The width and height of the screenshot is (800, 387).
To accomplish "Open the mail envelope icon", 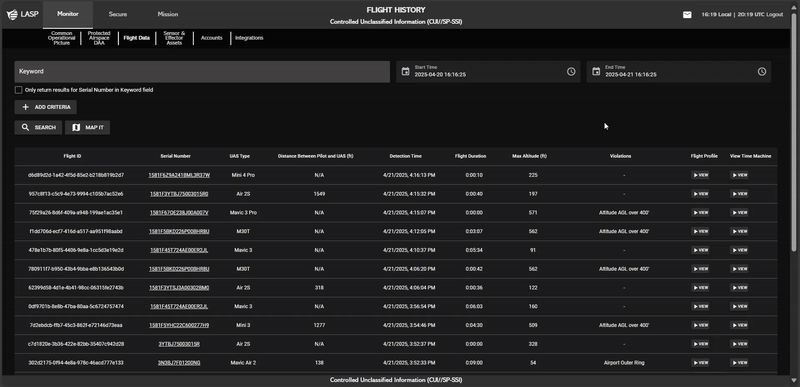I will pyautogui.click(x=687, y=15).
